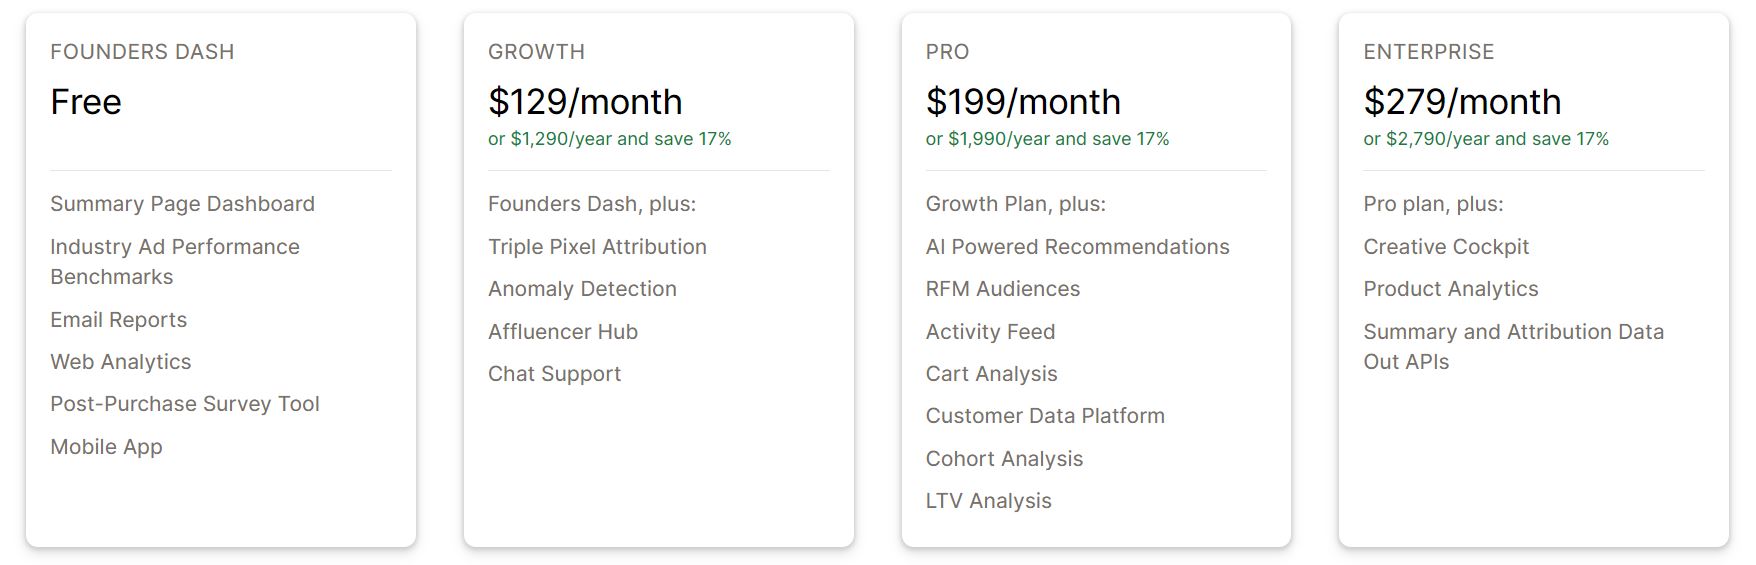The image size is (1756, 565).
Task: Select the LTV Analysis feature
Action: [988, 501]
